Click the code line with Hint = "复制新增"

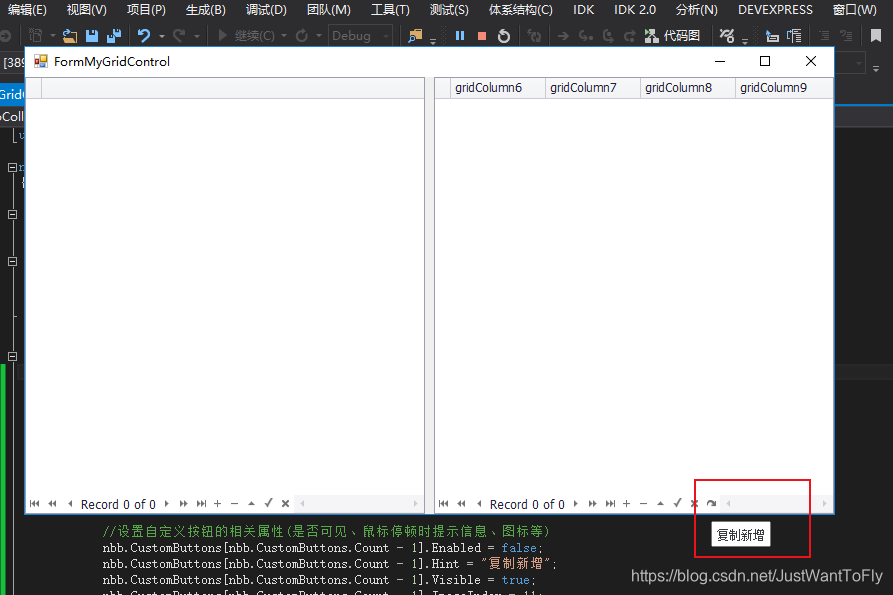(x=329, y=564)
